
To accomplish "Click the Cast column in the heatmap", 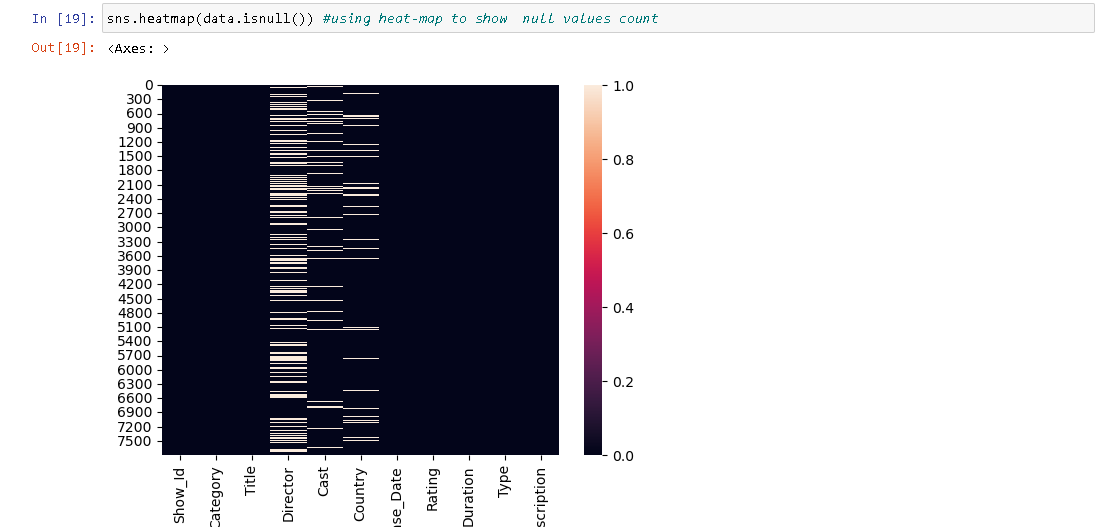I will [324, 270].
